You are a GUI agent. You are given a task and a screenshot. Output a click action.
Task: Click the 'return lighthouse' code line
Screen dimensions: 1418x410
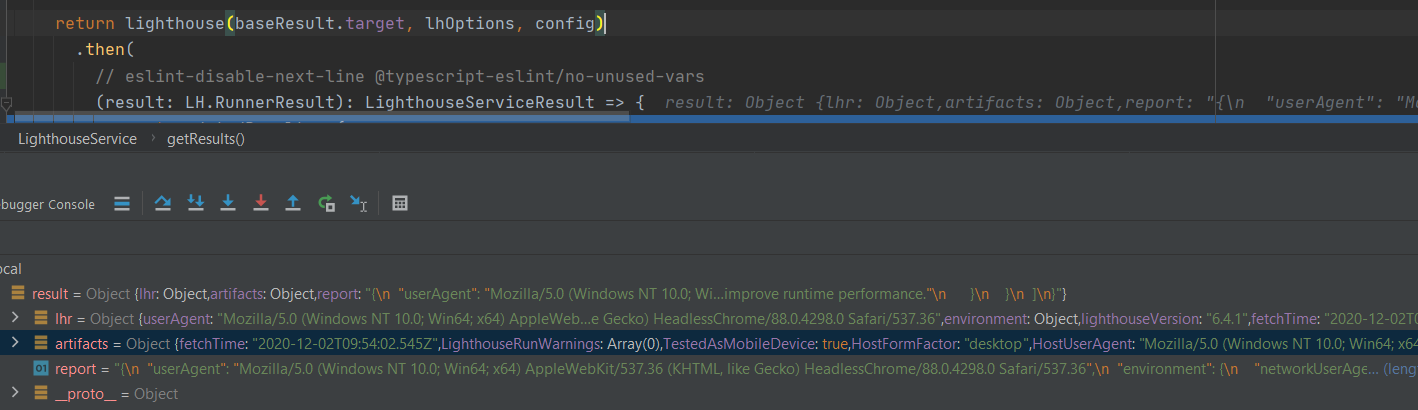330,23
